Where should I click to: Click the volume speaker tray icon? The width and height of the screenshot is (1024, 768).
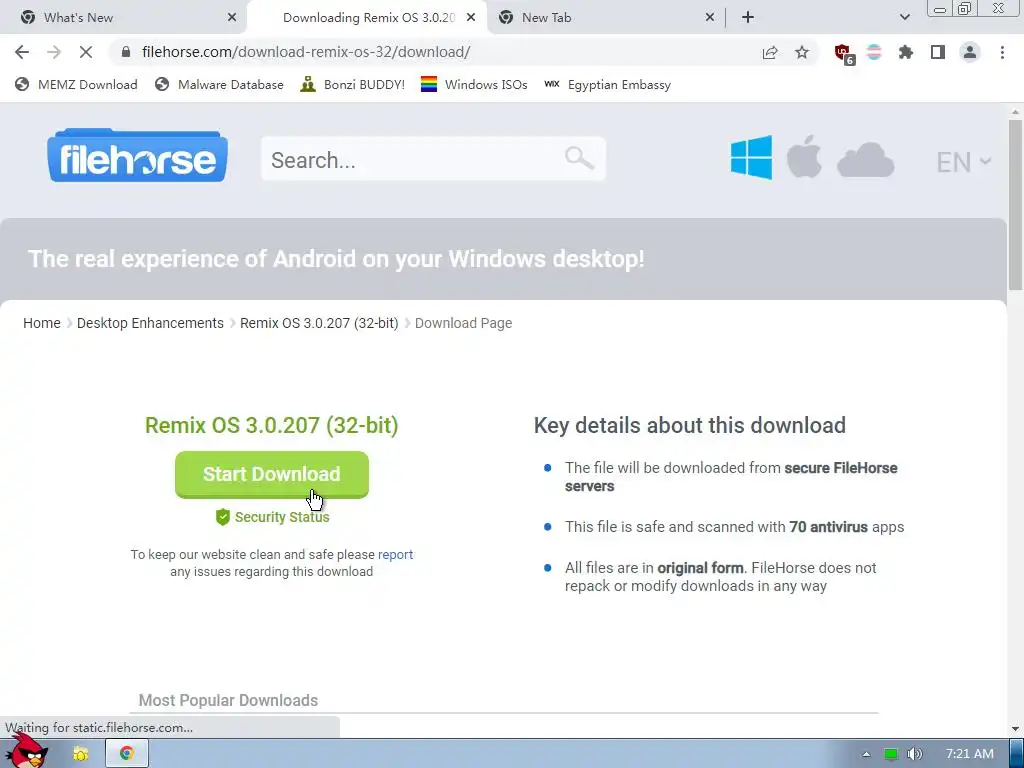[914, 754]
